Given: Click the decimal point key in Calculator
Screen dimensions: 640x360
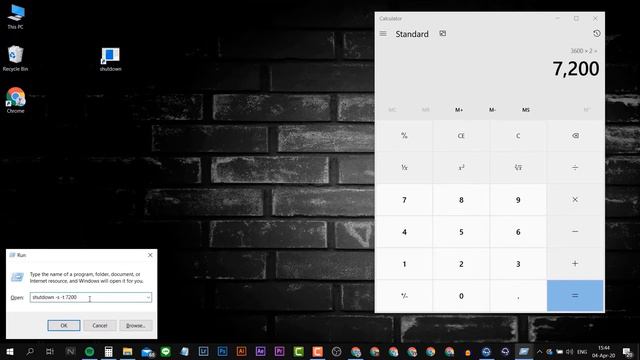Looking at the screenshot, I should point(518,296).
